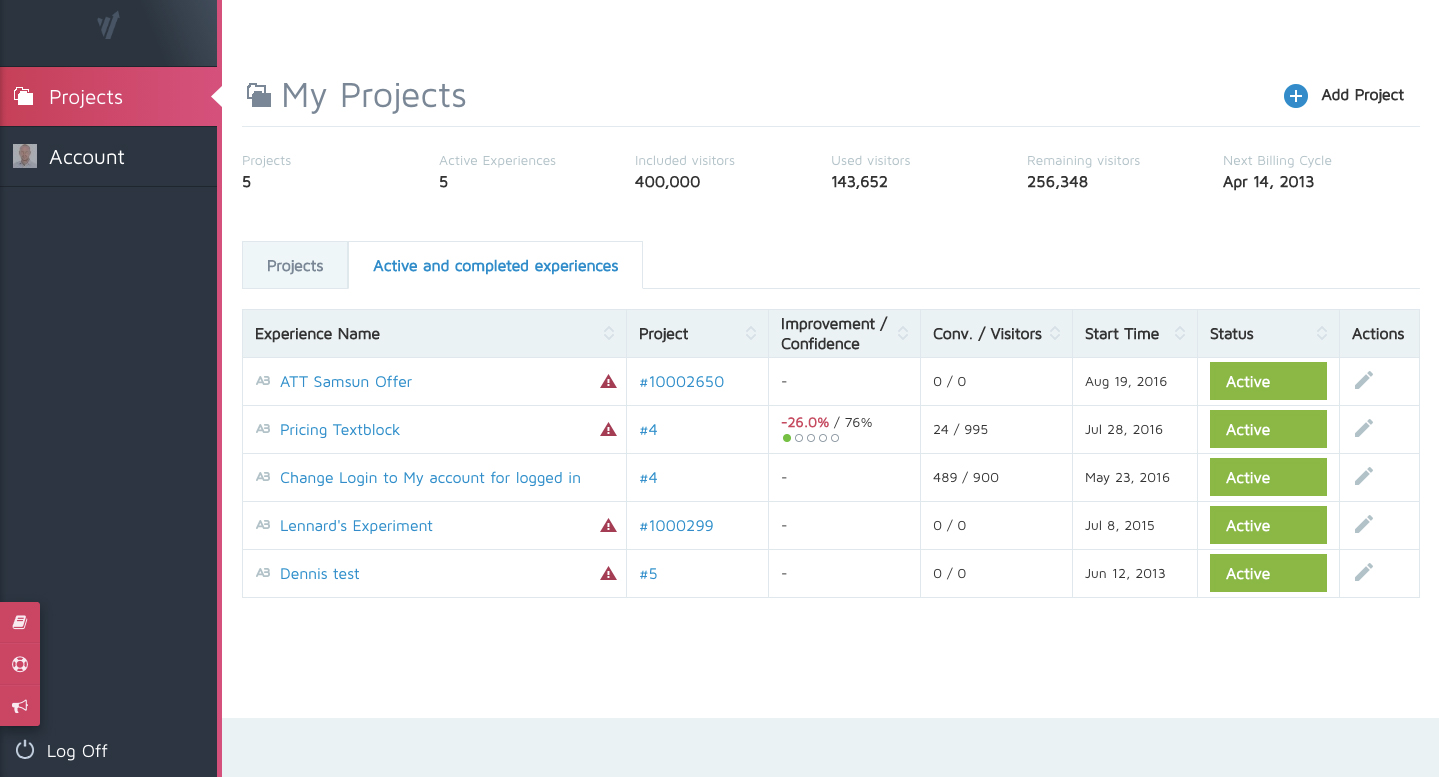
Task: Click A/B icon beside Change Login row
Action: tap(263, 477)
